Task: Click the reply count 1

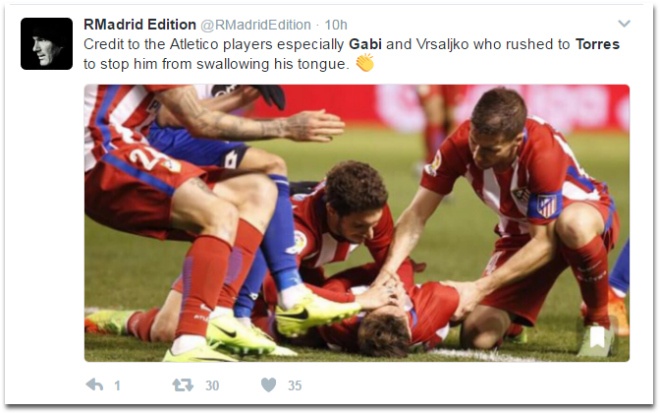Action: (x=117, y=385)
